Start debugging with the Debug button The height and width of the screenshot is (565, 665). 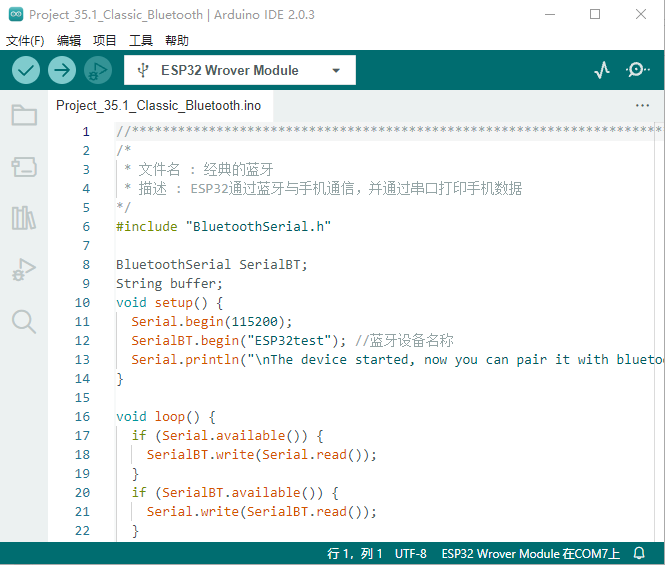(97, 70)
